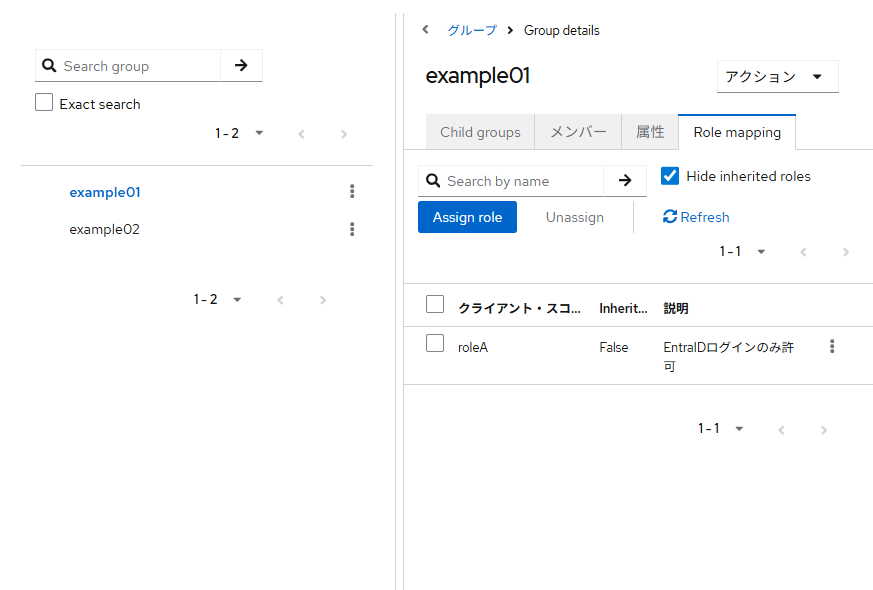Switch to the メンバー tab
Image resolution: width=873 pixels, height=590 pixels.
(578, 132)
